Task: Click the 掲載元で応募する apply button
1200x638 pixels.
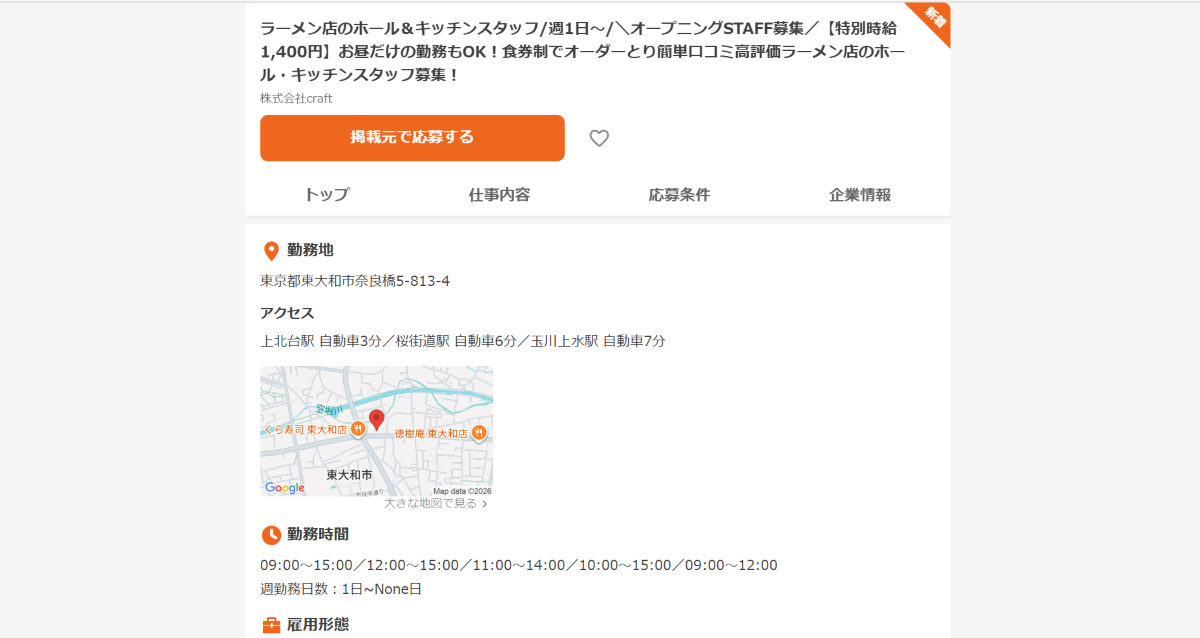Action: (412, 138)
